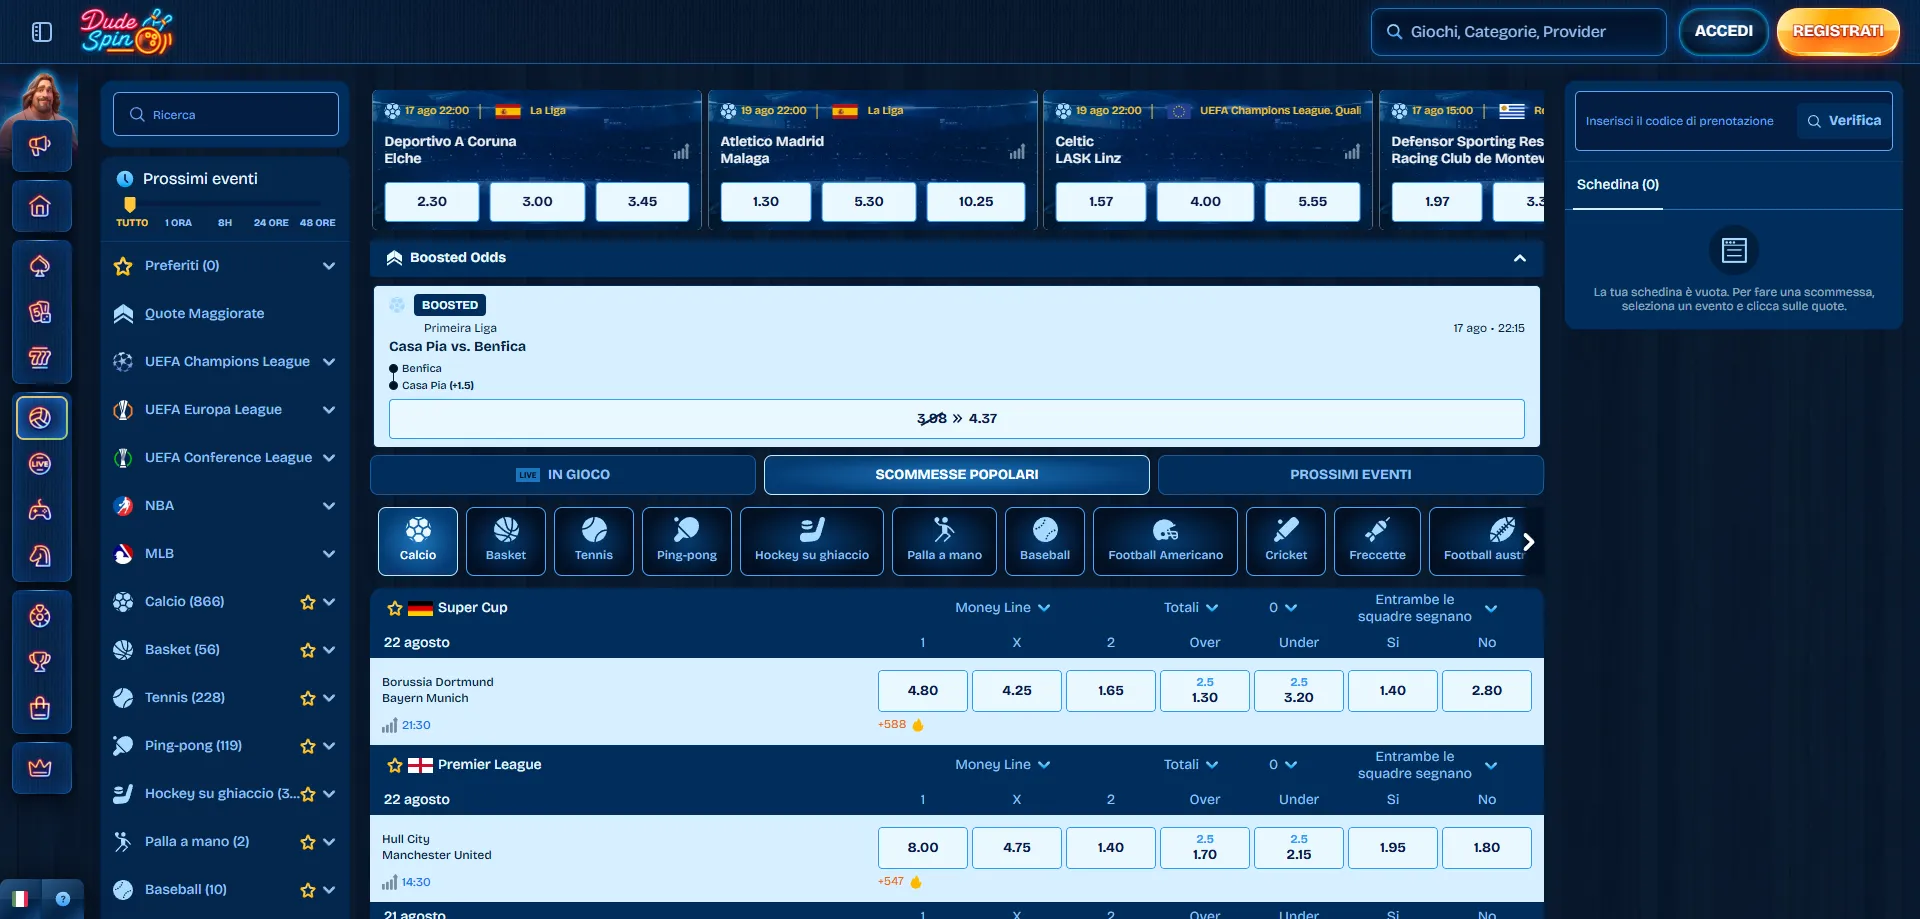The image size is (1920, 919).
Task: Switch to PROSSIMI EVENTI tab
Action: pyautogui.click(x=1351, y=475)
